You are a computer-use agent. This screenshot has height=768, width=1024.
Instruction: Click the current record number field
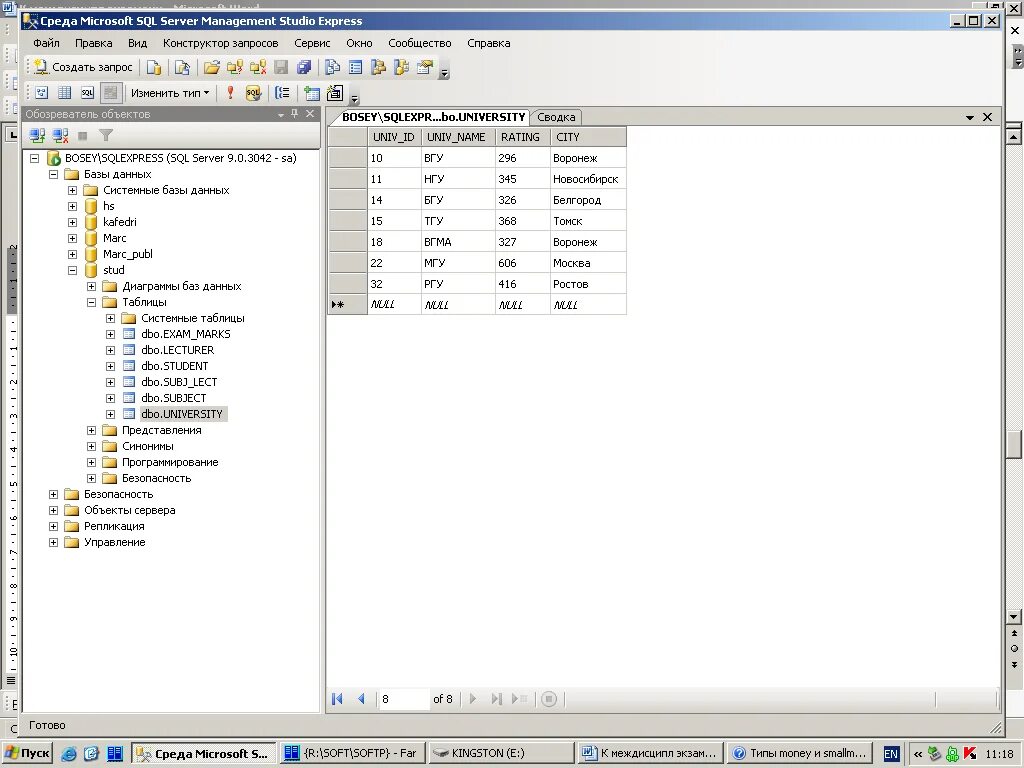pyautogui.click(x=404, y=699)
